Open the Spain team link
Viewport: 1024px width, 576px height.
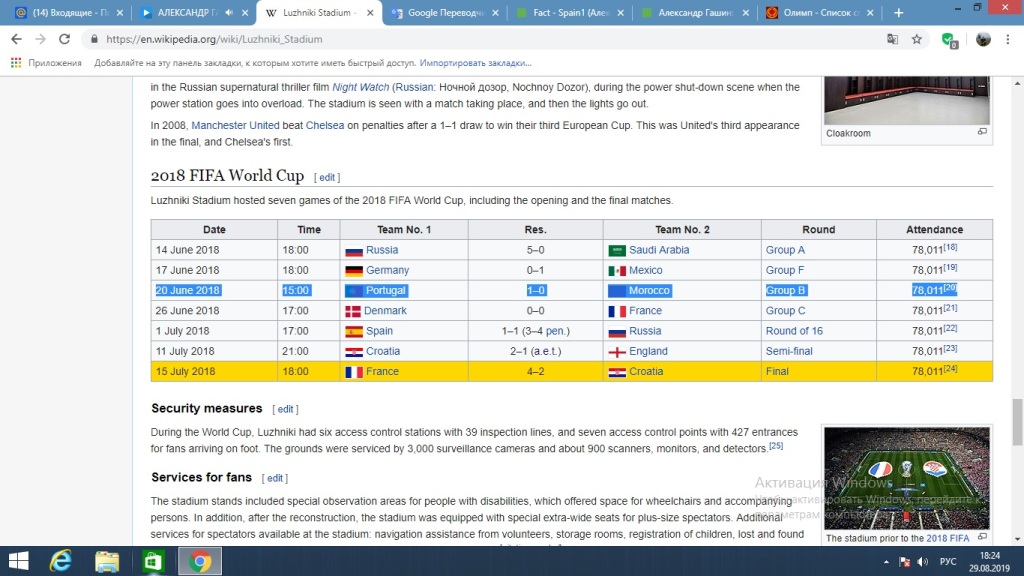(379, 330)
